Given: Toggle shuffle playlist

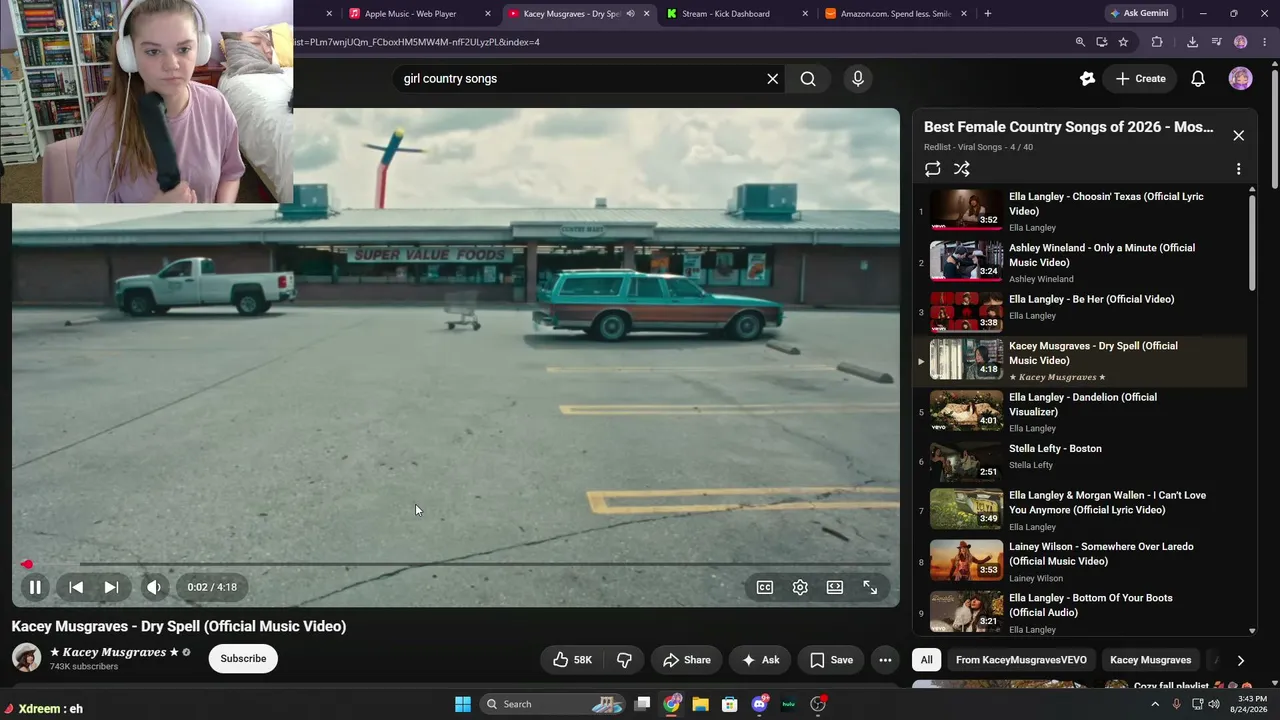Looking at the screenshot, I should [x=962, y=169].
